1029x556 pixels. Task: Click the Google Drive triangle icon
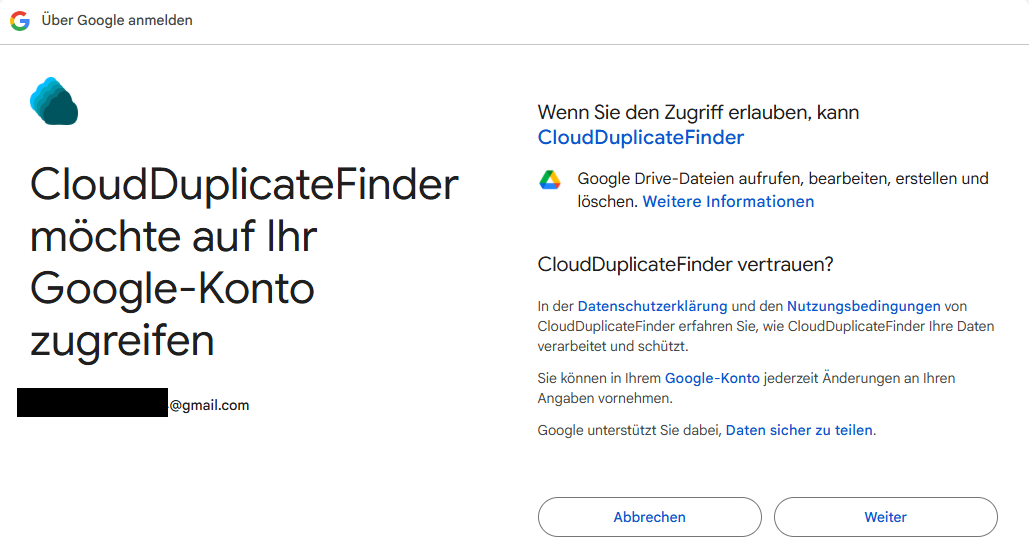click(x=550, y=180)
